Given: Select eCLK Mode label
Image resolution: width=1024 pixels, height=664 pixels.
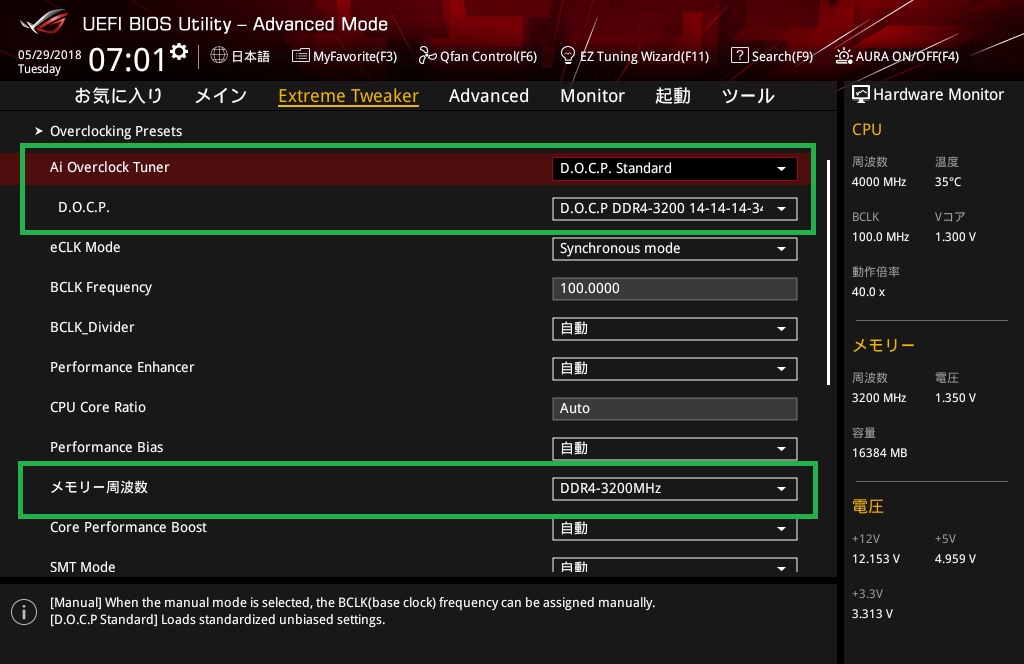Looking at the screenshot, I should pos(85,247).
